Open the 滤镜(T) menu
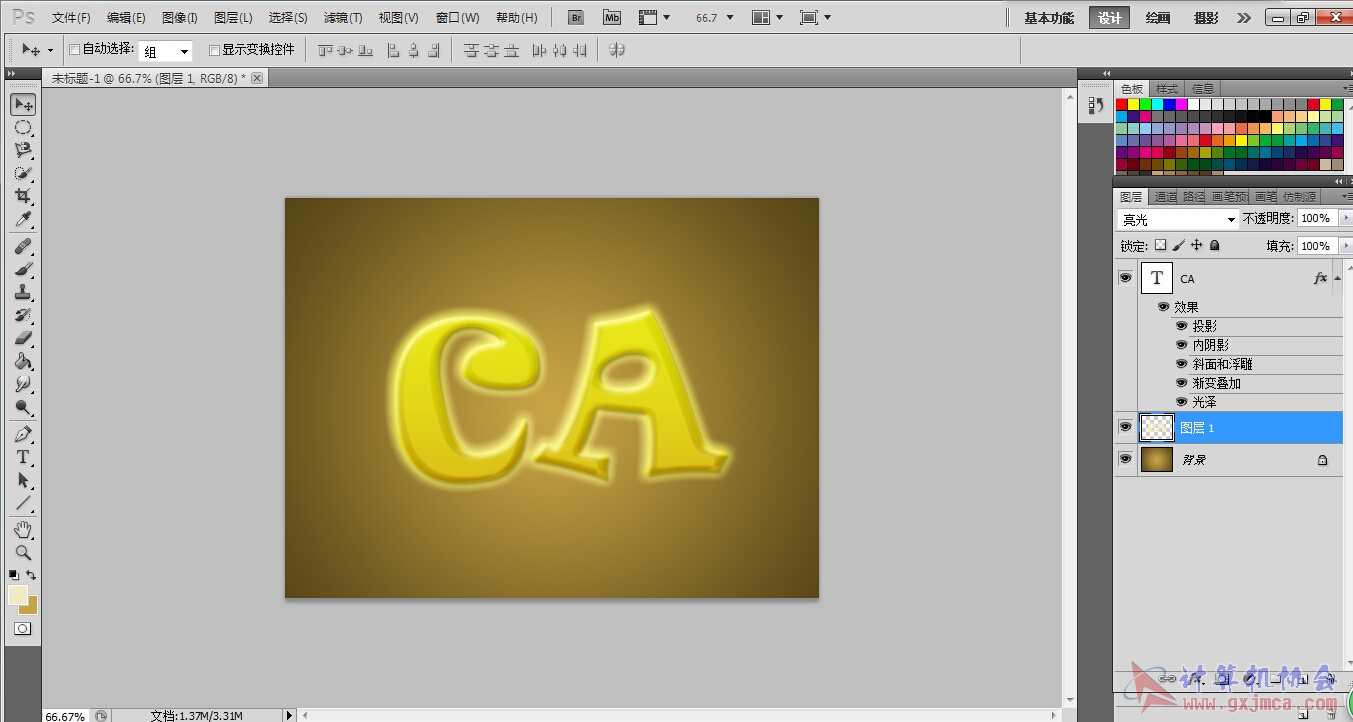The image size is (1353, 722). 343,18
